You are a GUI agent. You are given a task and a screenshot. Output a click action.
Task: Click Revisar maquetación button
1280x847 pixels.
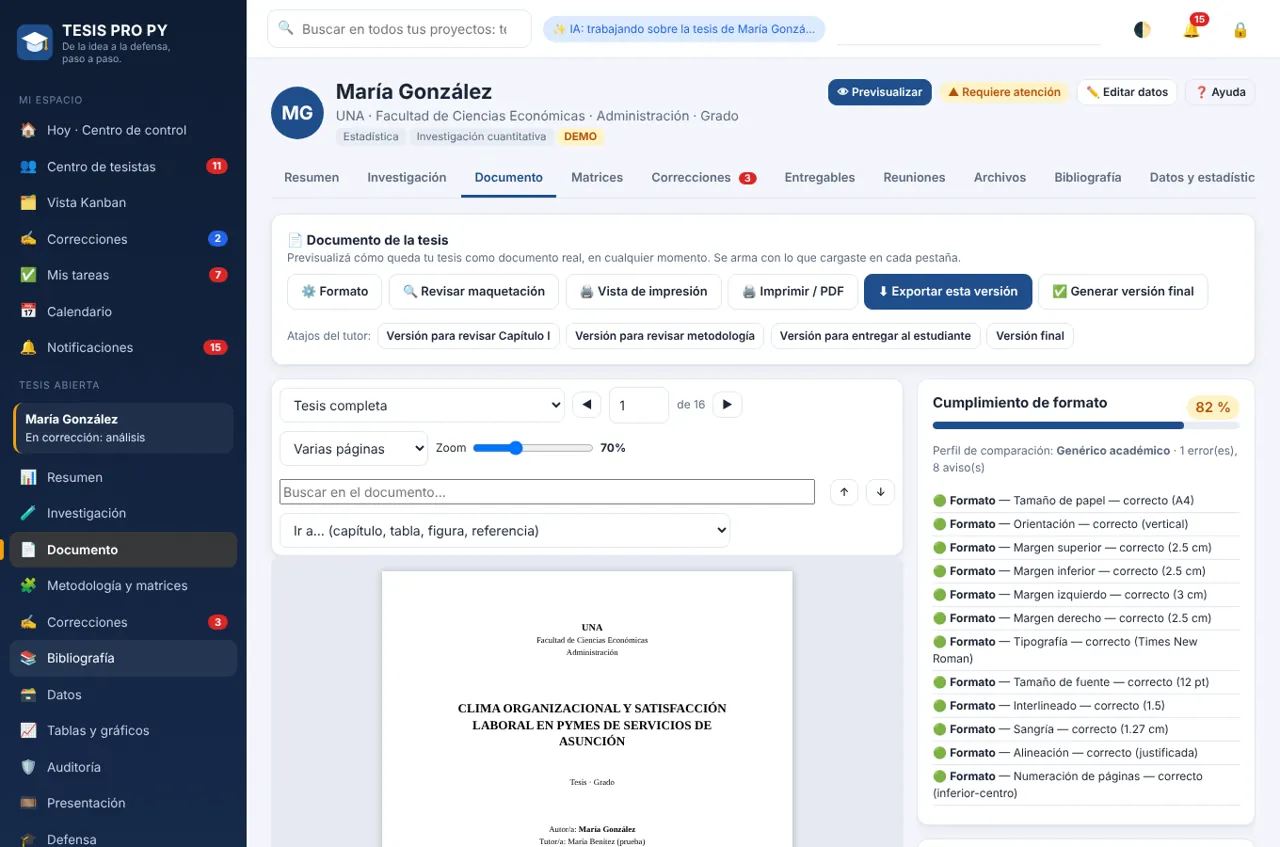[474, 292]
